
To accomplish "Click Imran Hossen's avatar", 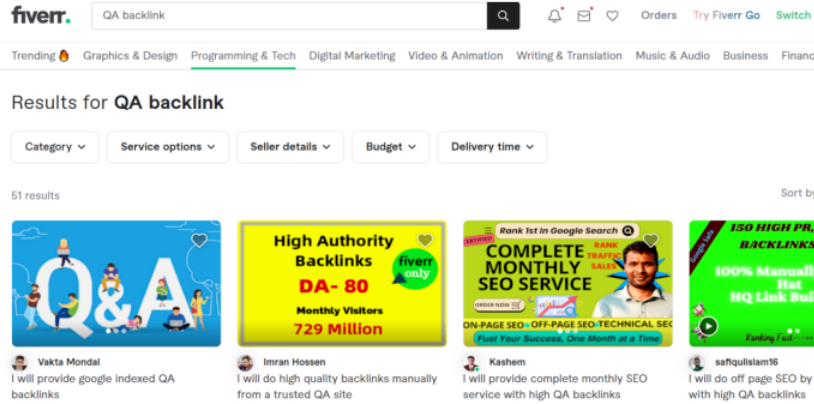I will [x=245, y=362].
